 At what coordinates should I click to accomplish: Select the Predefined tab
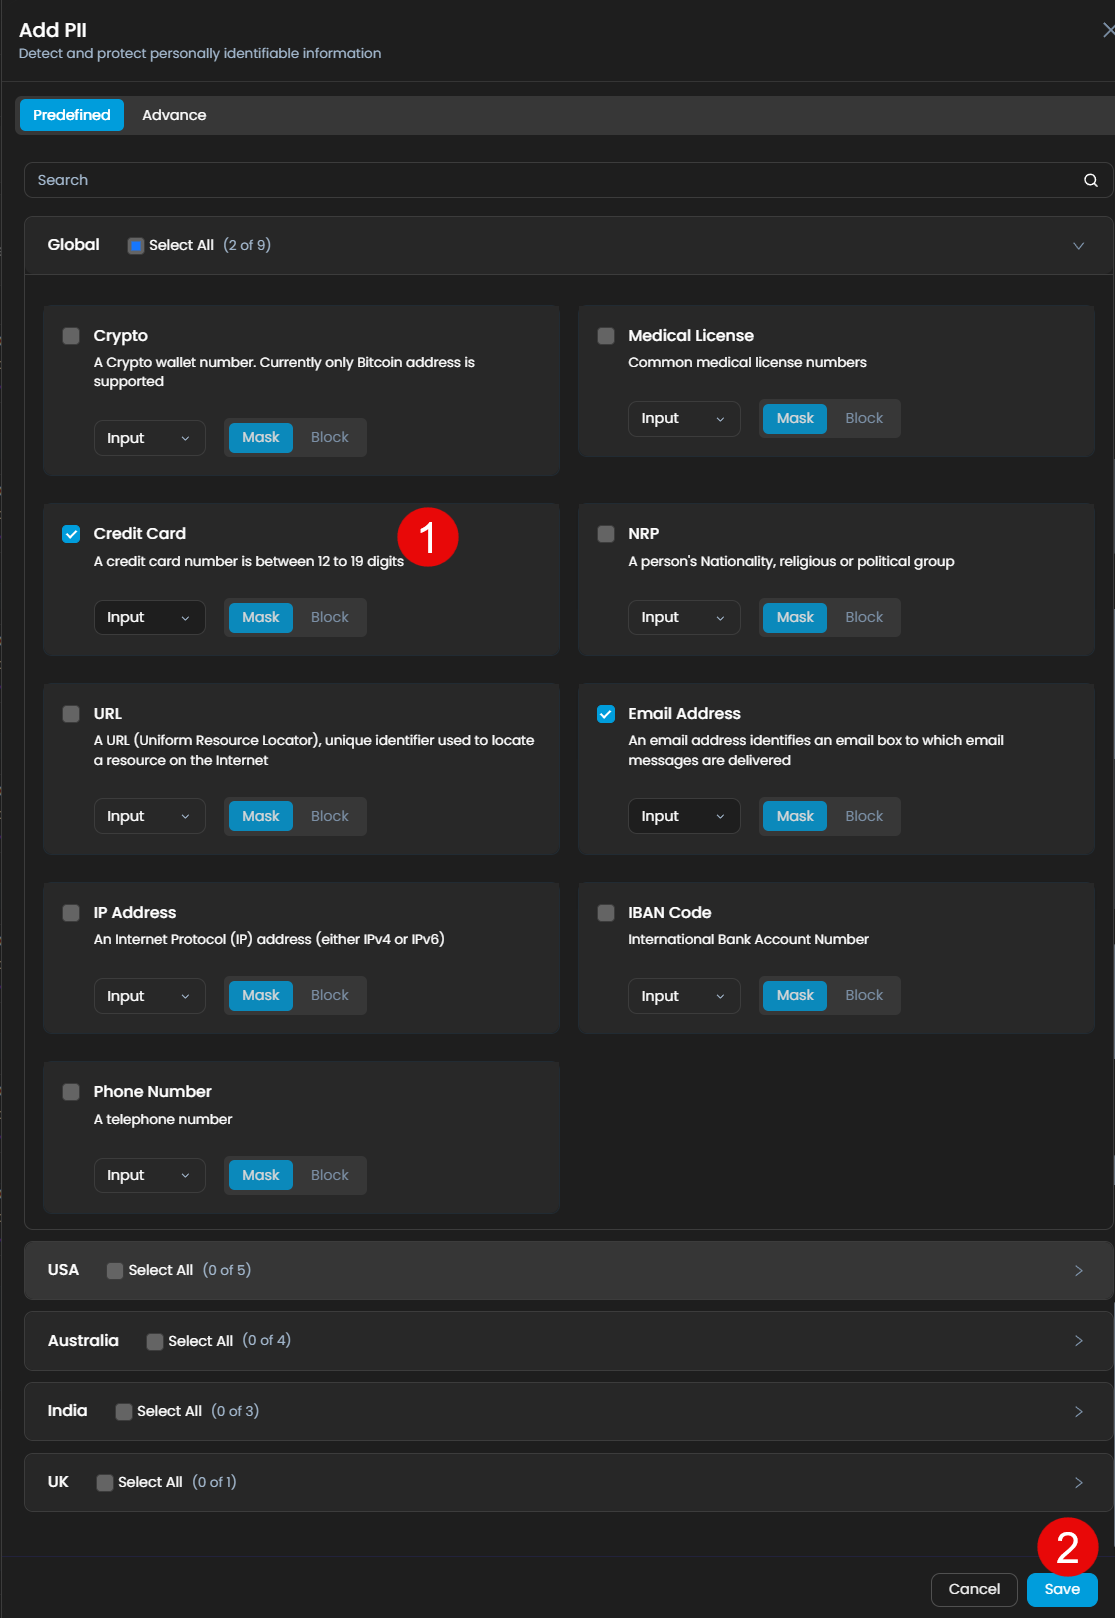[x=71, y=115]
